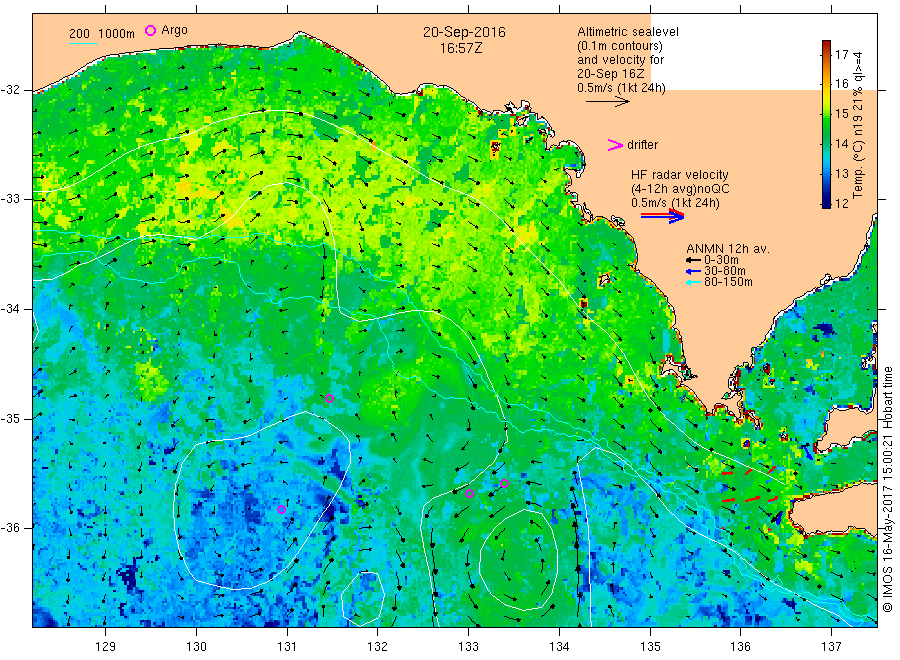Screen dimensions: 900x660
Task: Click the 'ANMN 12h av.' legend heading
Action: click(728, 249)
